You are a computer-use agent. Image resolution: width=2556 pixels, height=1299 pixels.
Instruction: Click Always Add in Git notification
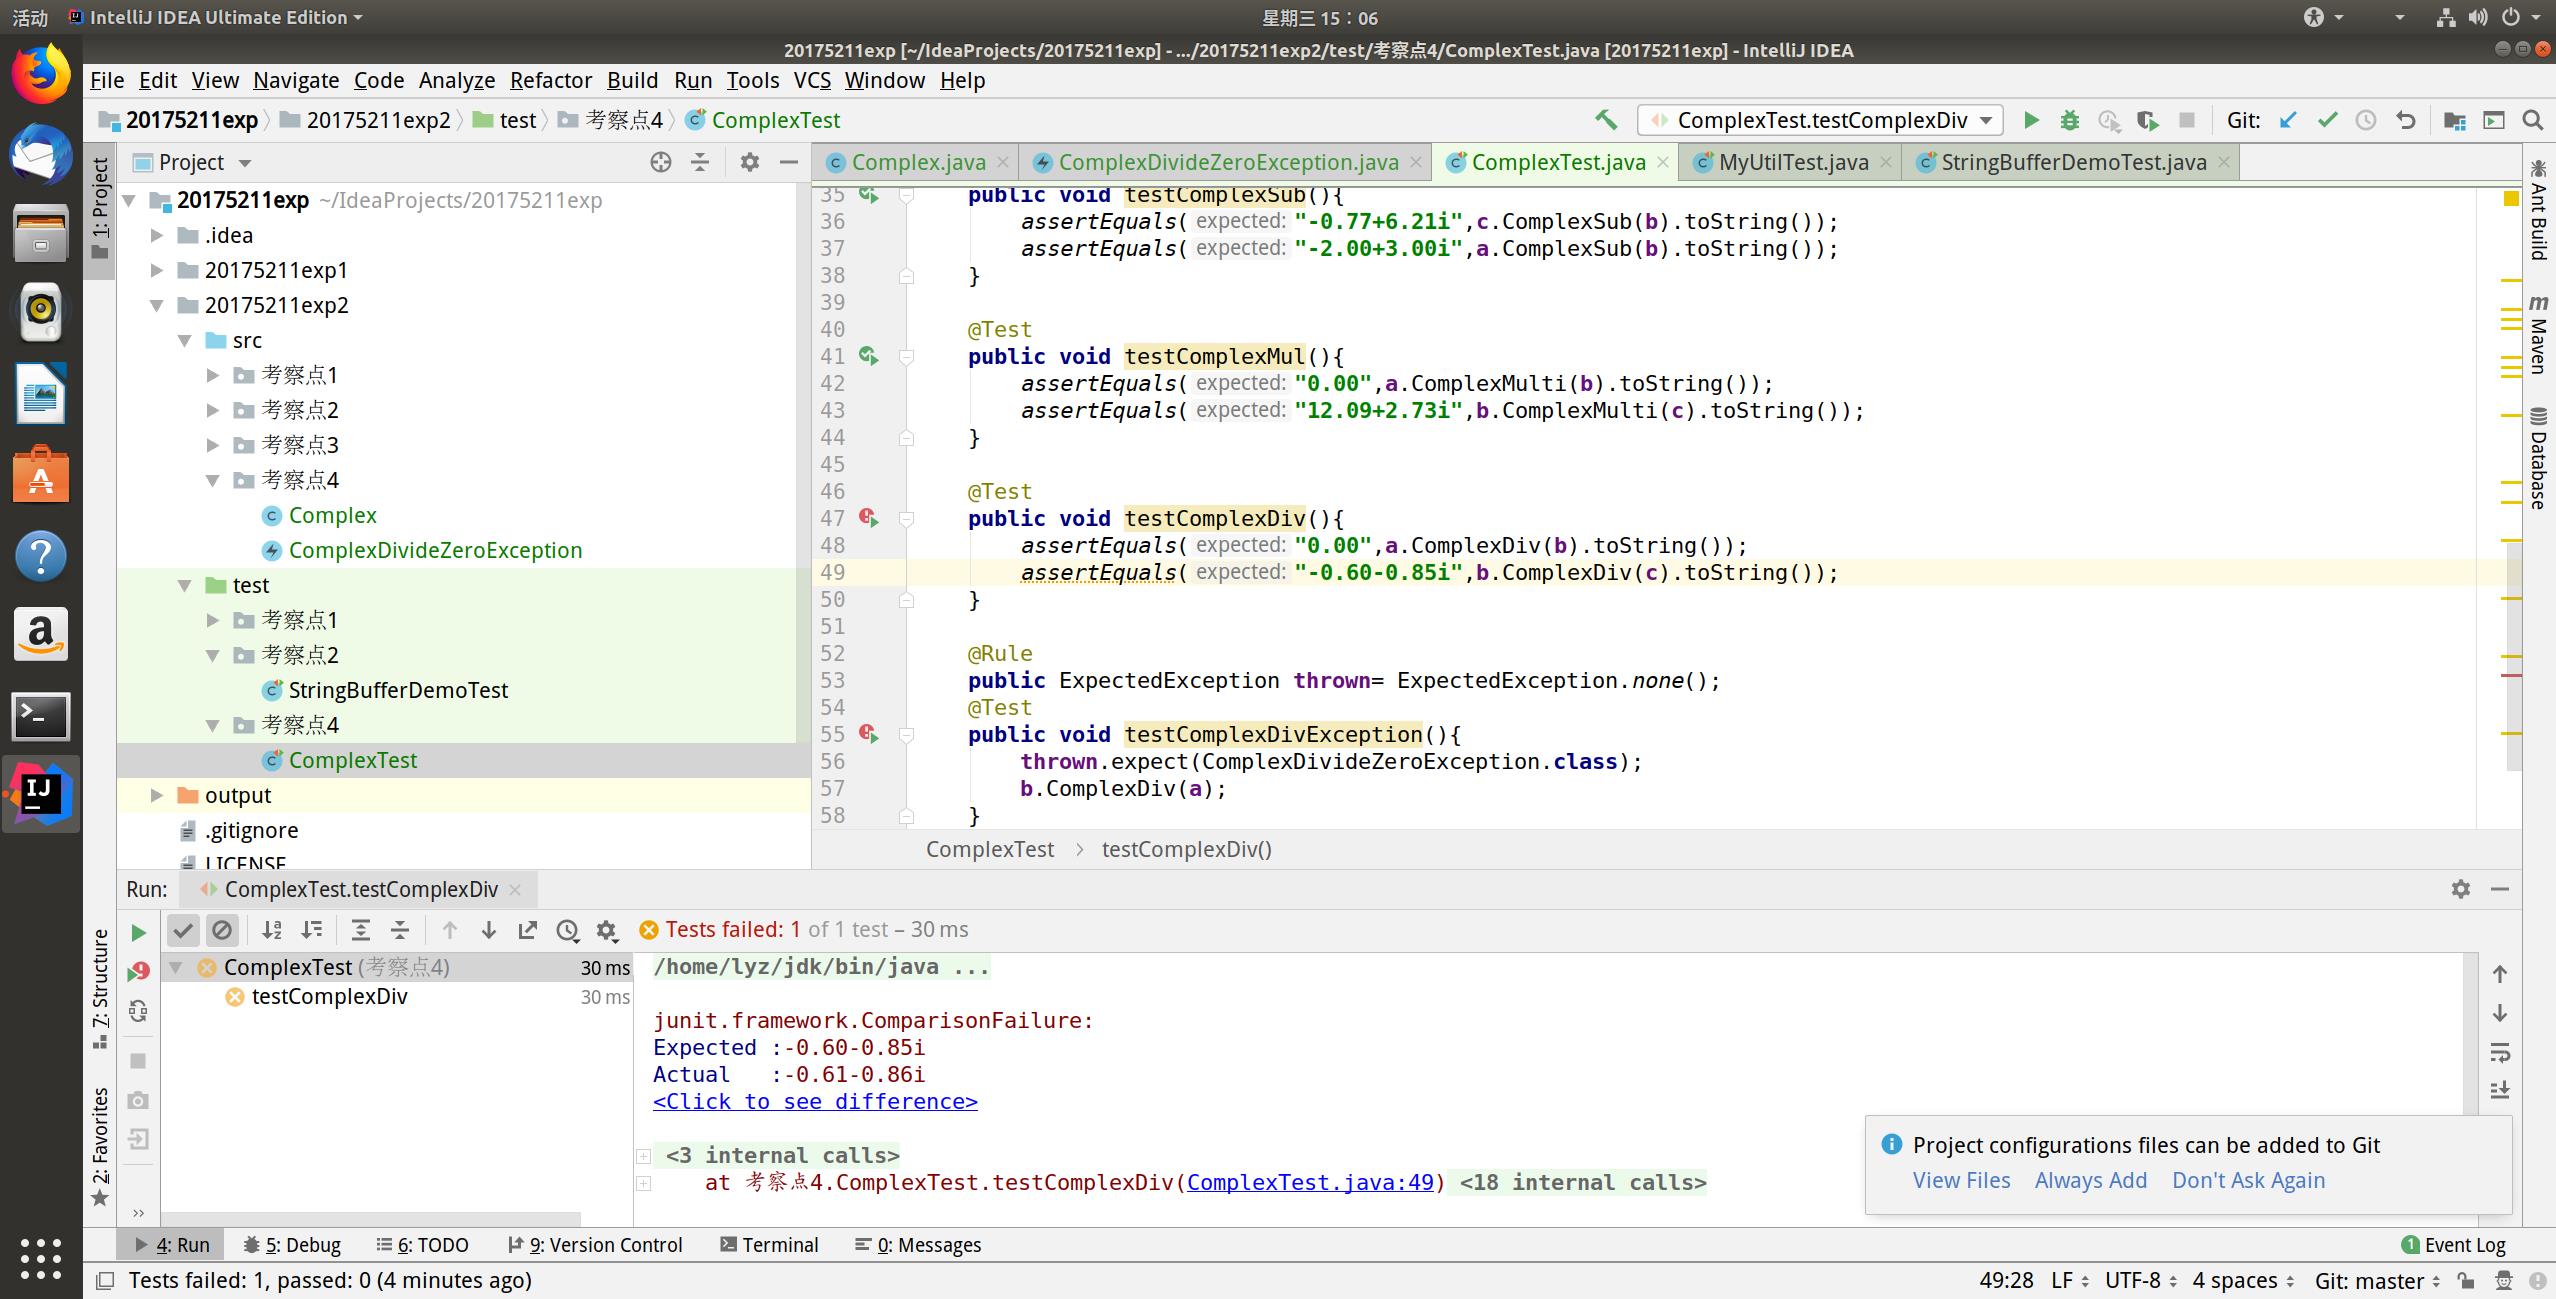2091,1180
